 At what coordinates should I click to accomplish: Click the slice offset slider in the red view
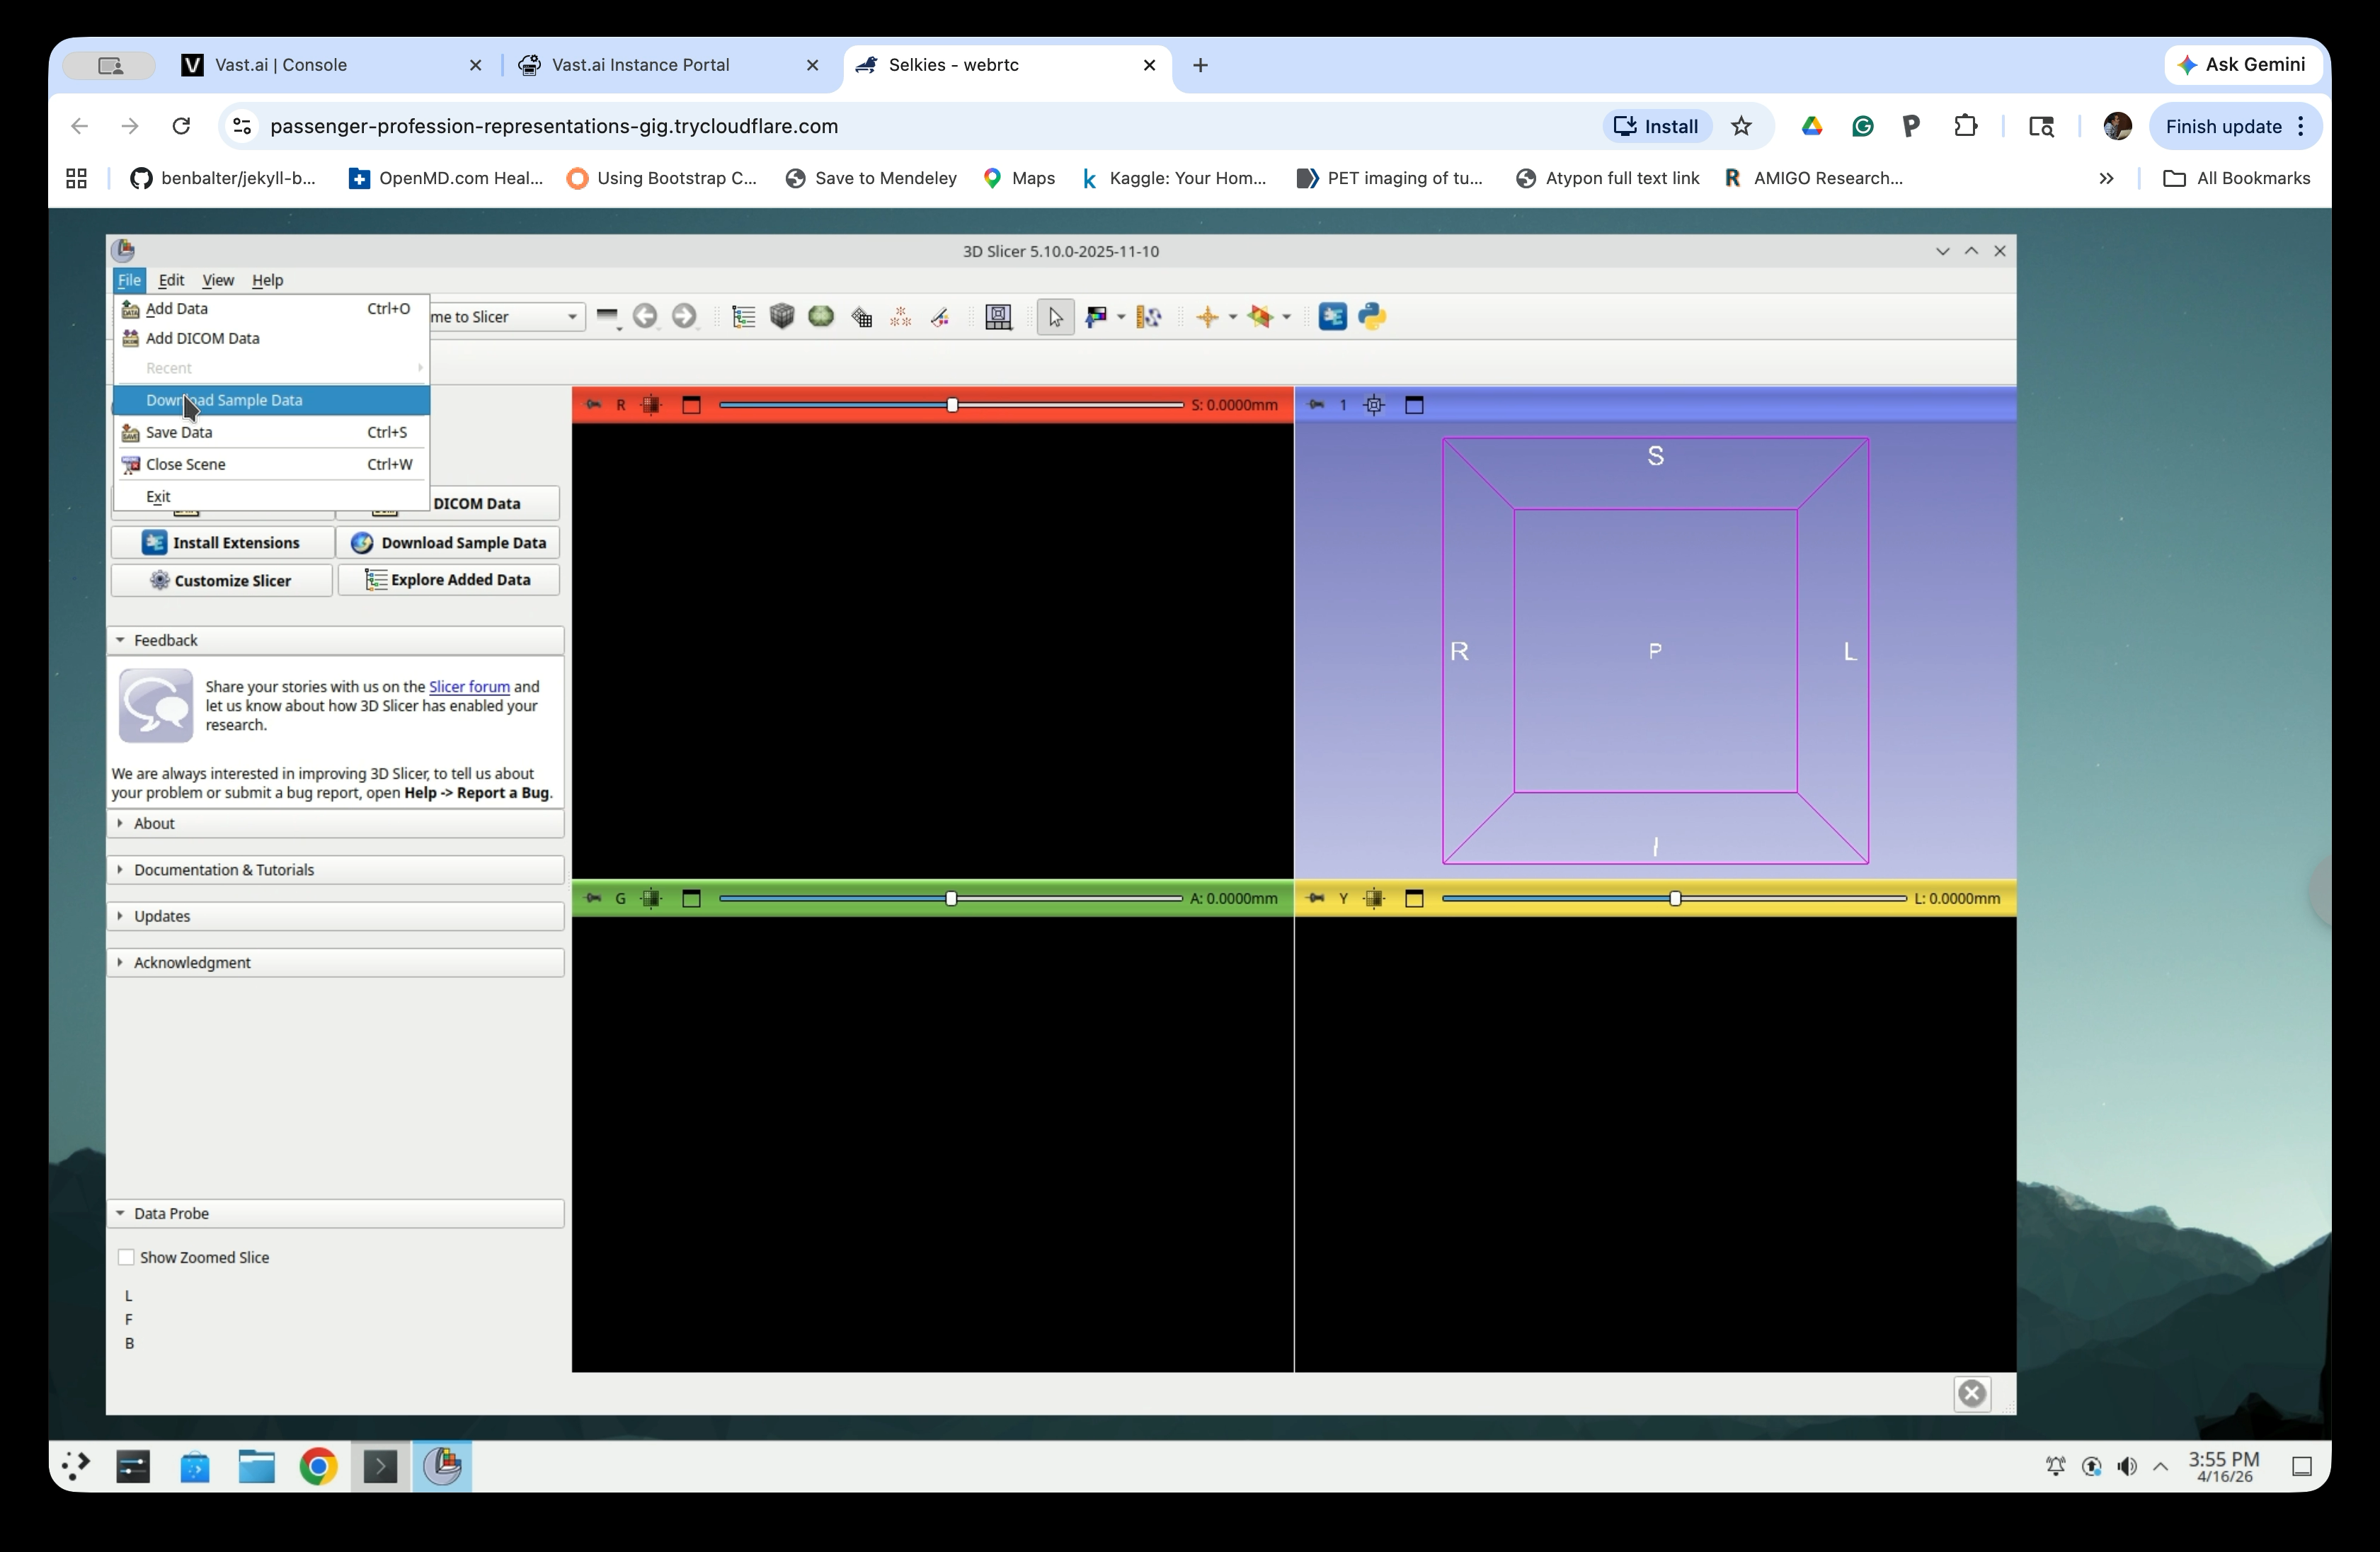coord(951,405)
